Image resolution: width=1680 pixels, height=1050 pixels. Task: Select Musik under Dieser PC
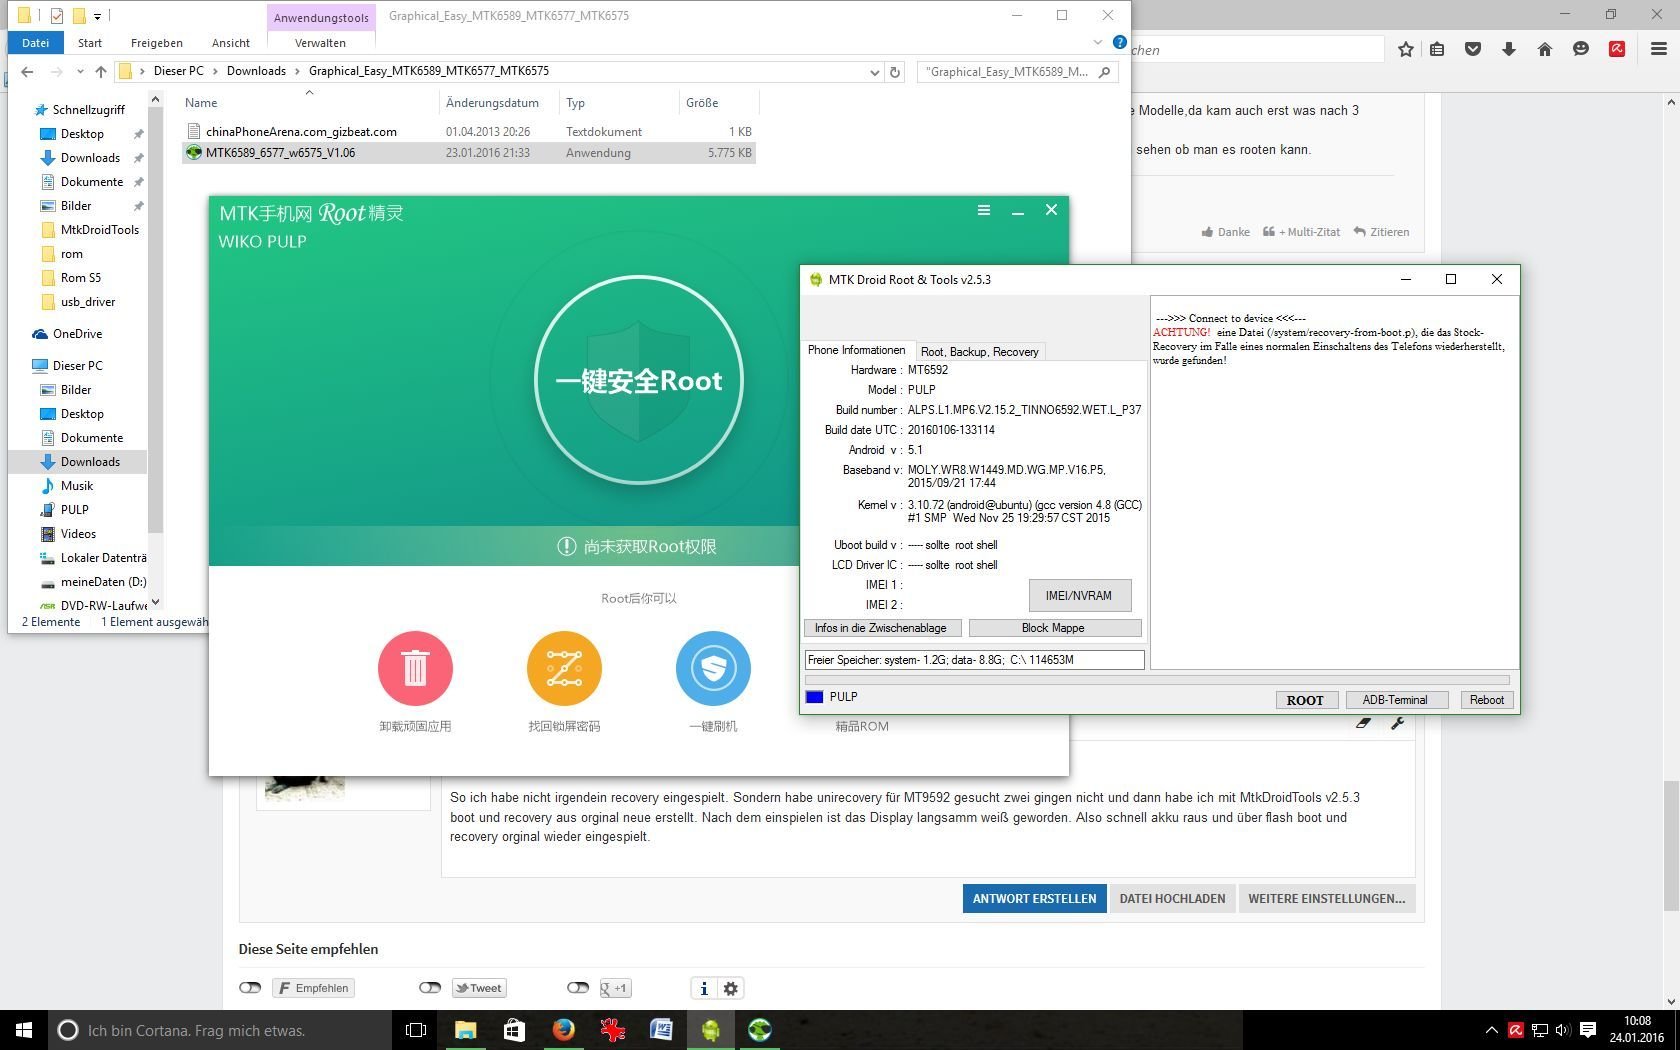tap(76, 486)
